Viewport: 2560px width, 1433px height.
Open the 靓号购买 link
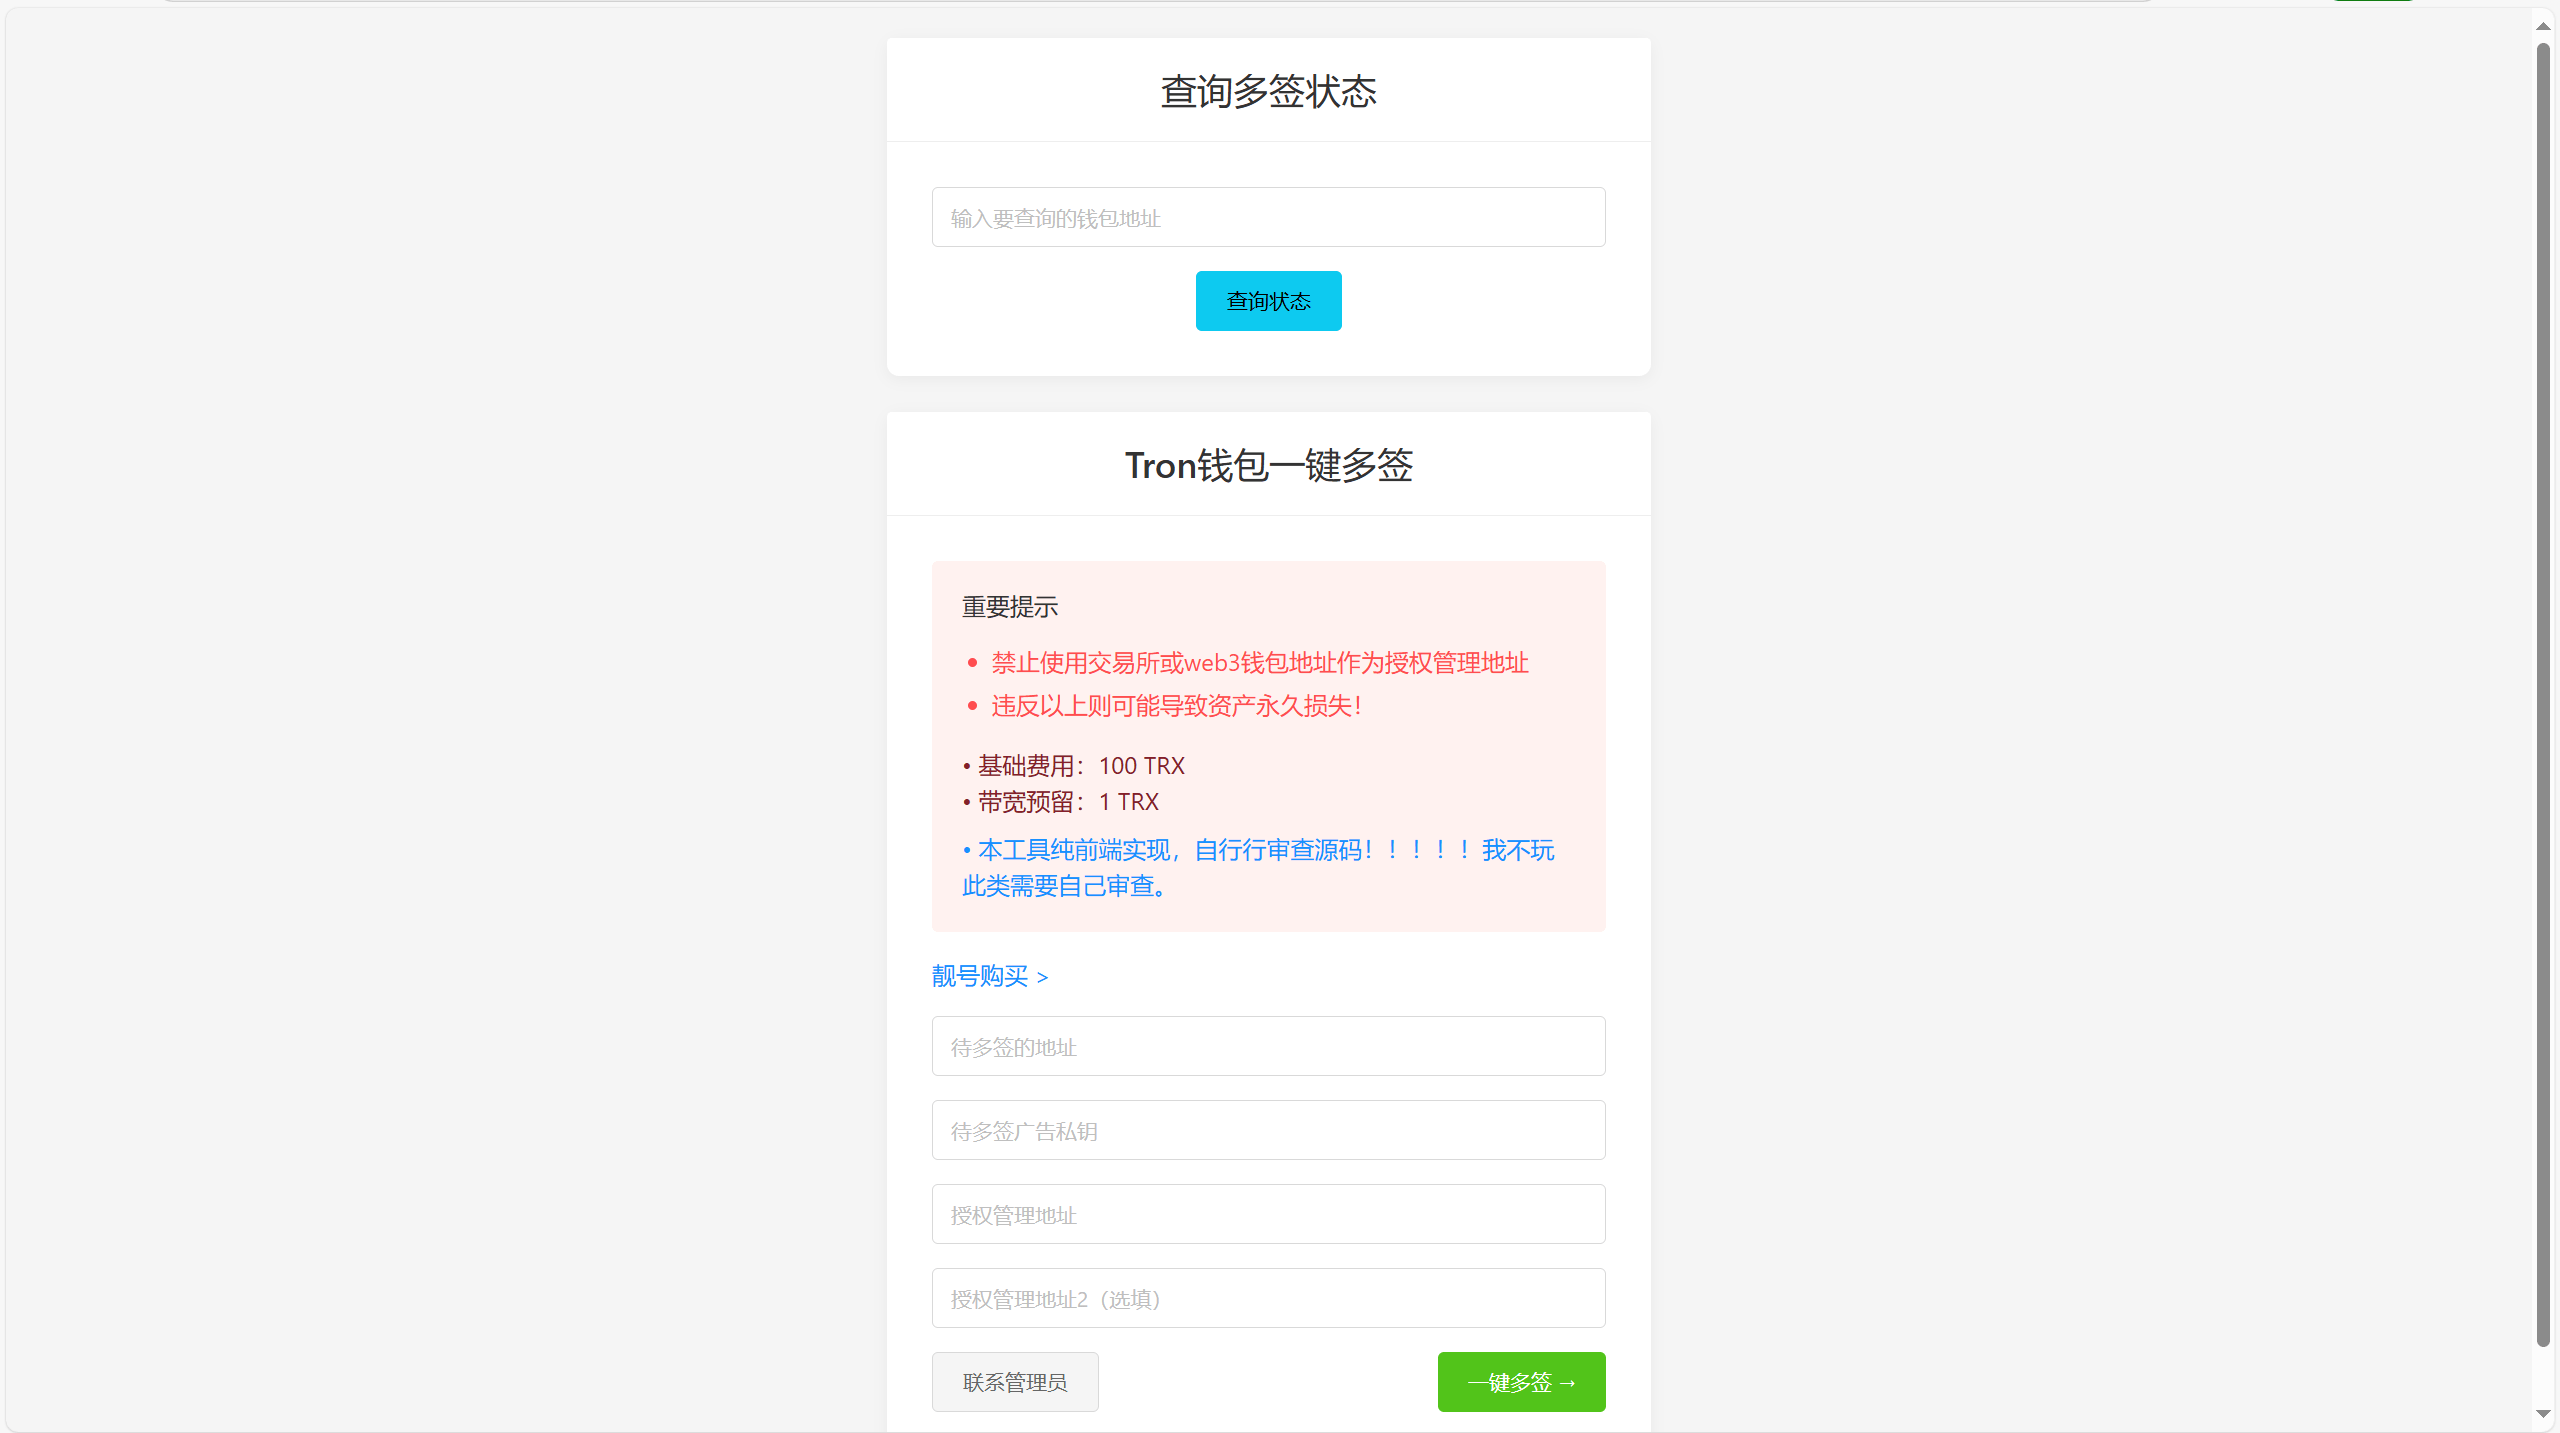point(978,977)
